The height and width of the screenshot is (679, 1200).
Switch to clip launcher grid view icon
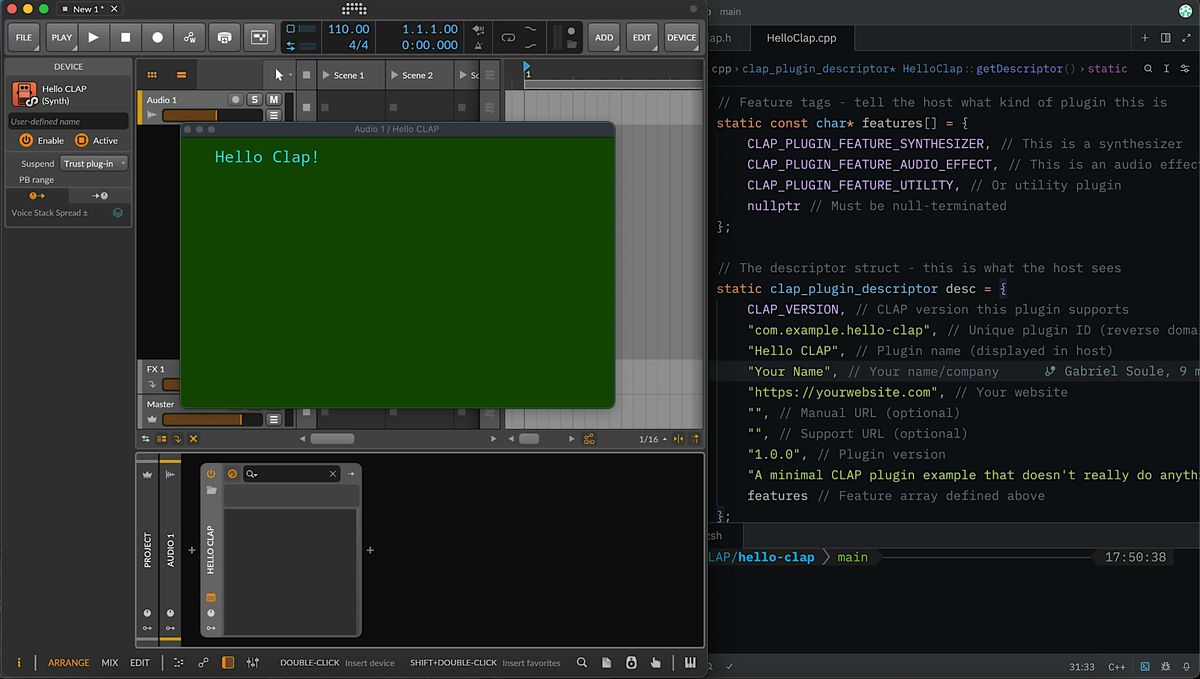pos(152,75)
